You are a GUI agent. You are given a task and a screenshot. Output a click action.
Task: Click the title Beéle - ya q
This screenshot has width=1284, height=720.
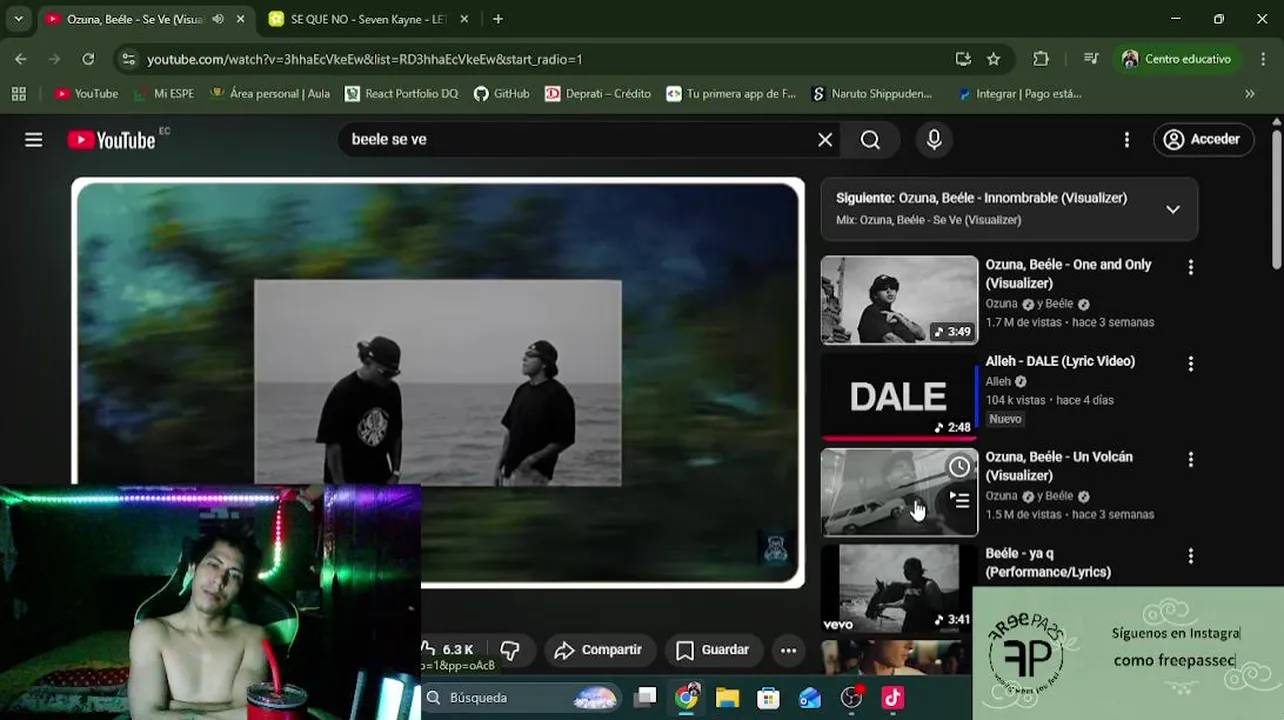[1048, 562]
